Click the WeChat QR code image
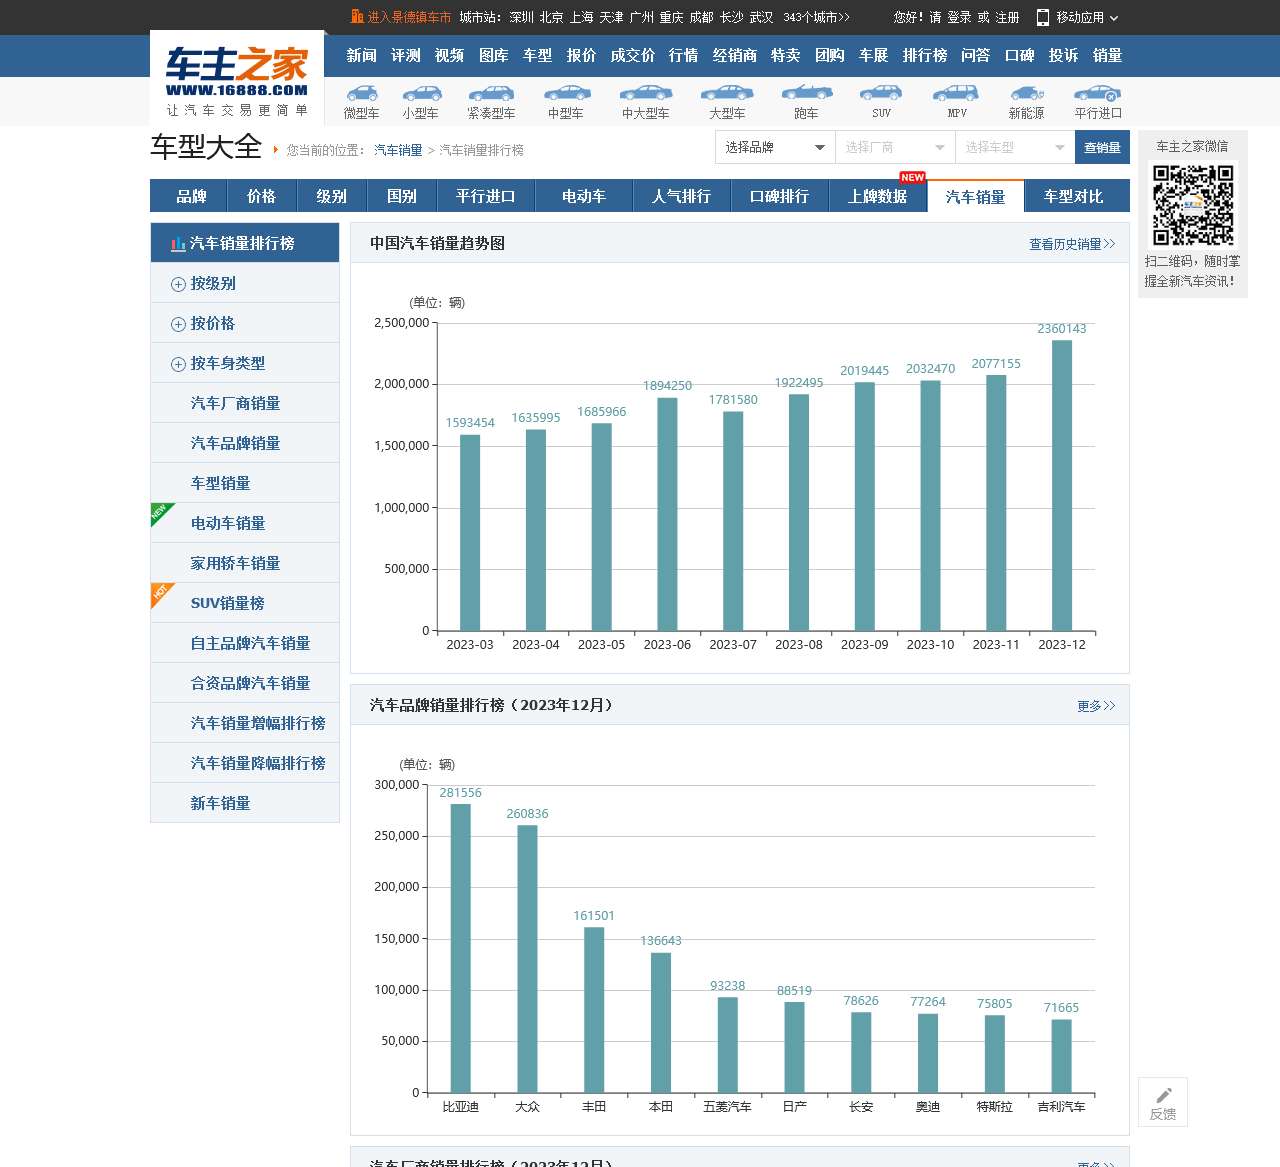The image size is (1280, 1167). [x=1193, y=205]
